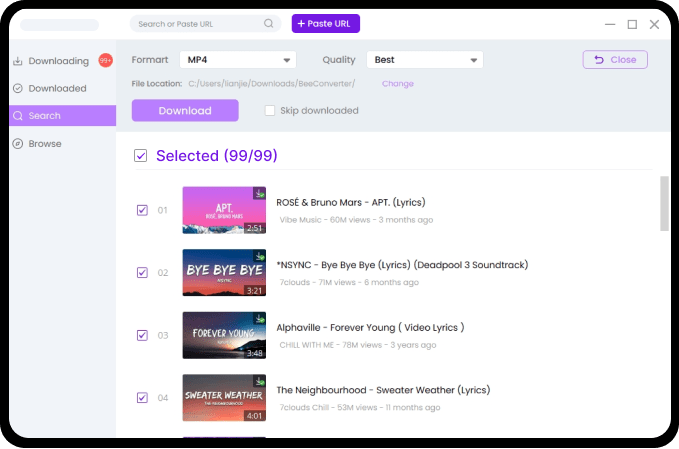Click the Browse compass icon in sidebar
This screenshot has width=679, height=449.
click(x=18, y=144)
